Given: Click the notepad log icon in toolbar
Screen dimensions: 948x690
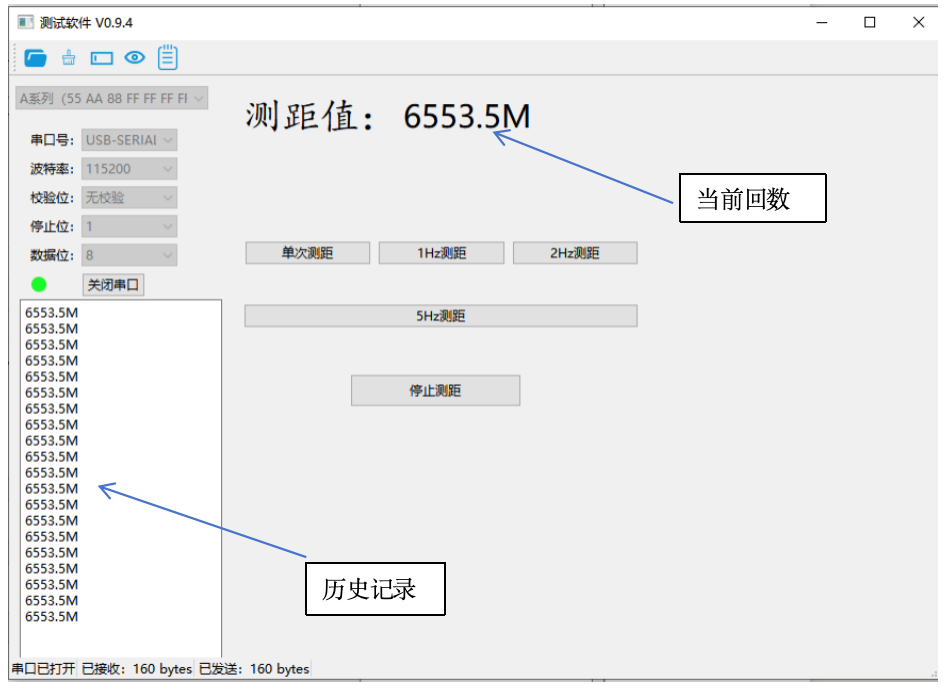Looking at the screenshot, I should point(168,57).
